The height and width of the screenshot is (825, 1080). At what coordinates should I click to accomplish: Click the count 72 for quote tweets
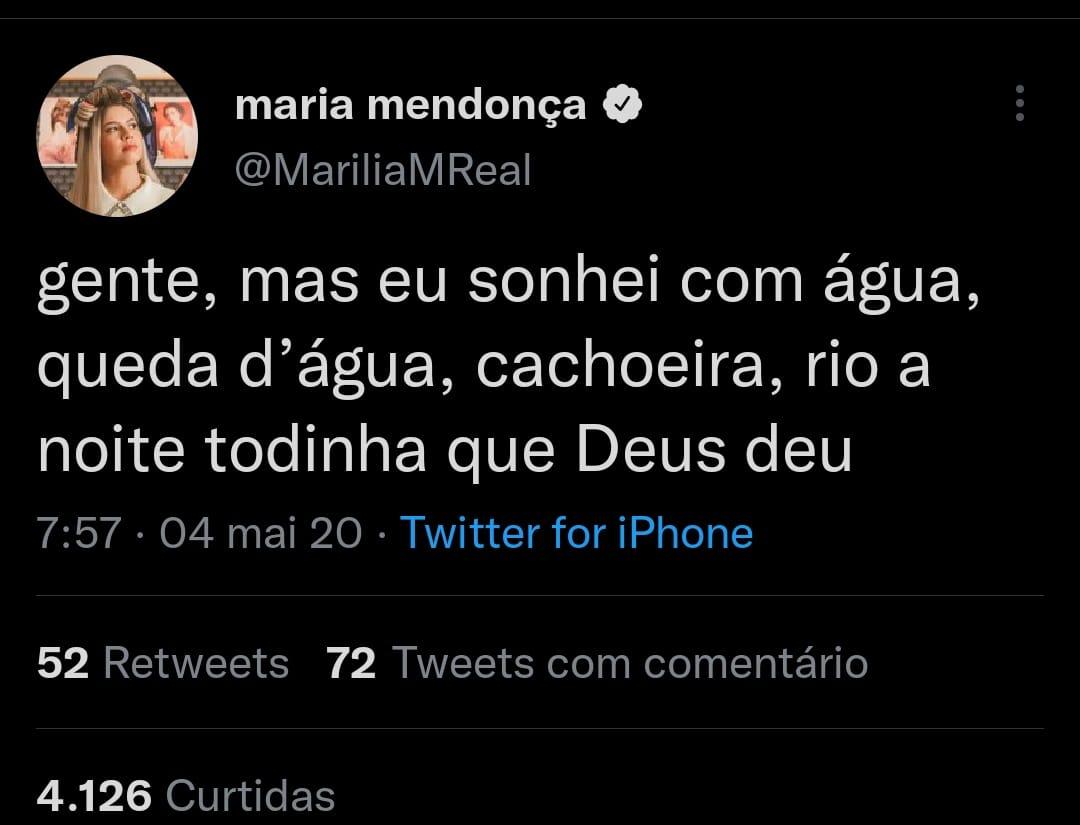[x=350, y=662]
